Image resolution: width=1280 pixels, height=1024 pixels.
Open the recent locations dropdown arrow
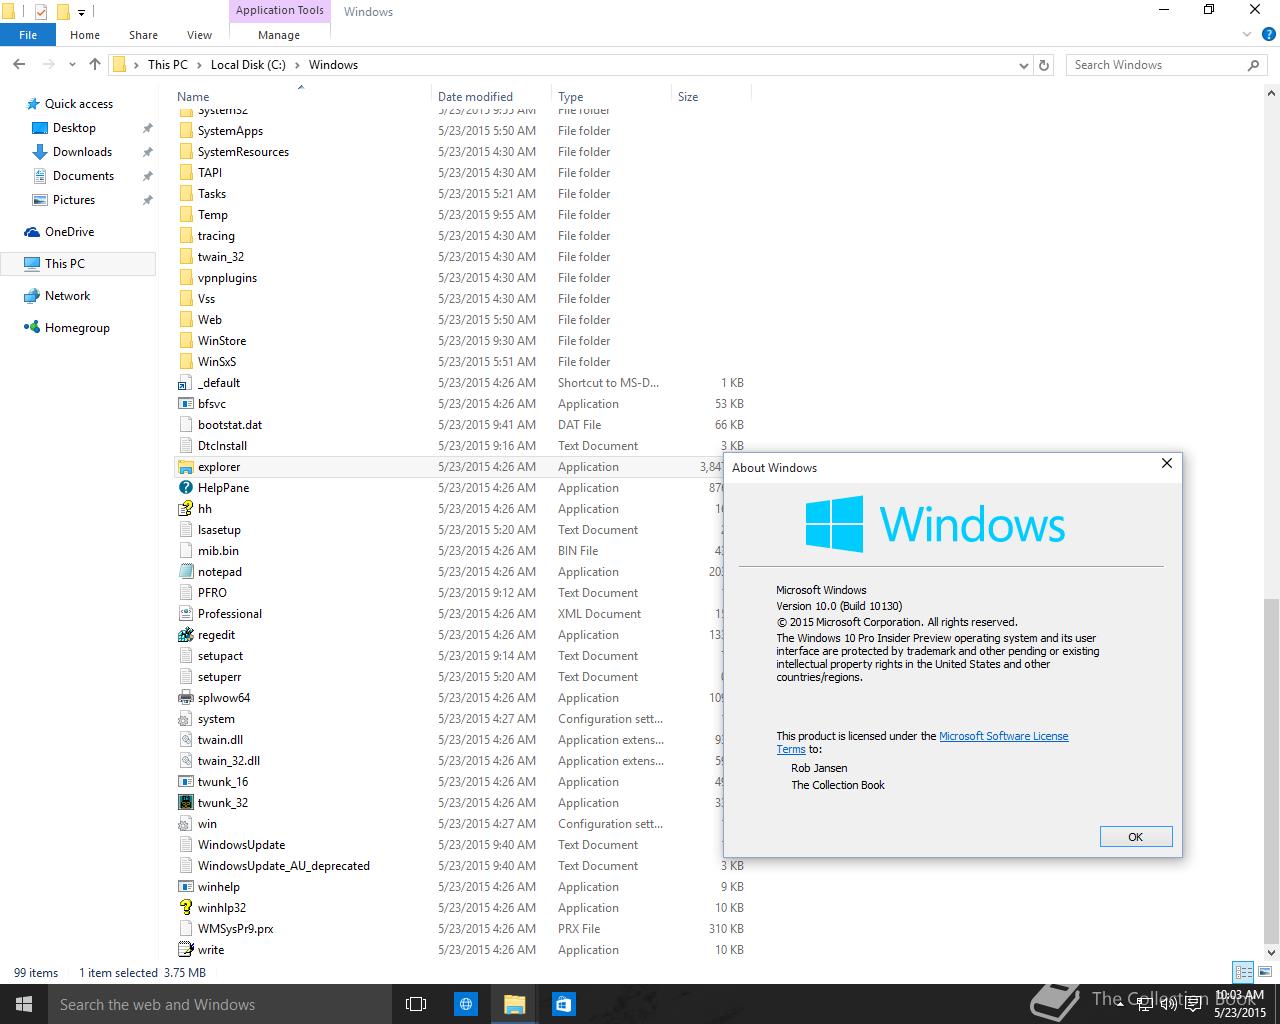[x=73, y=65]
